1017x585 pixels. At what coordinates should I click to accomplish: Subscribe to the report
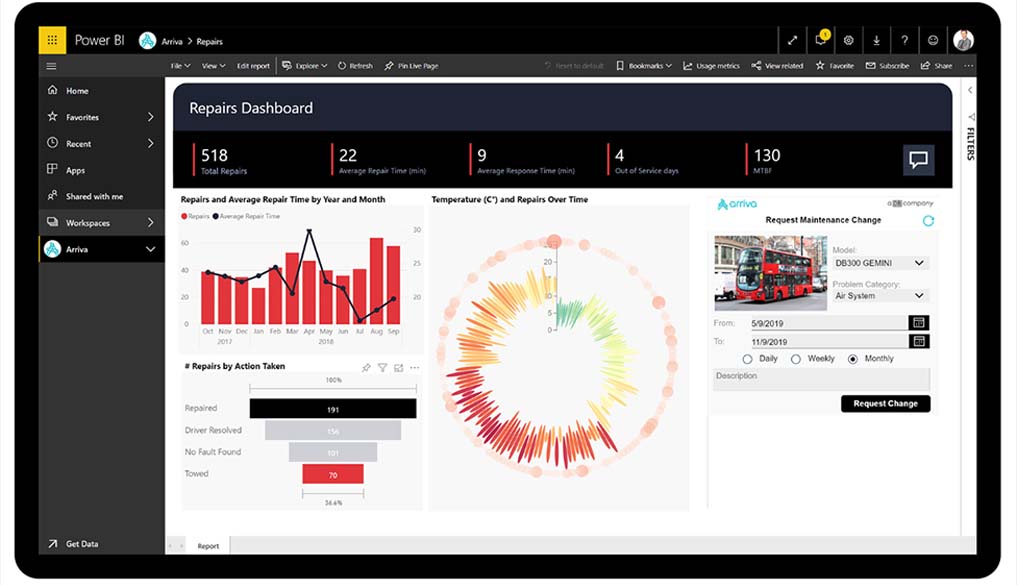coord(887,66)
